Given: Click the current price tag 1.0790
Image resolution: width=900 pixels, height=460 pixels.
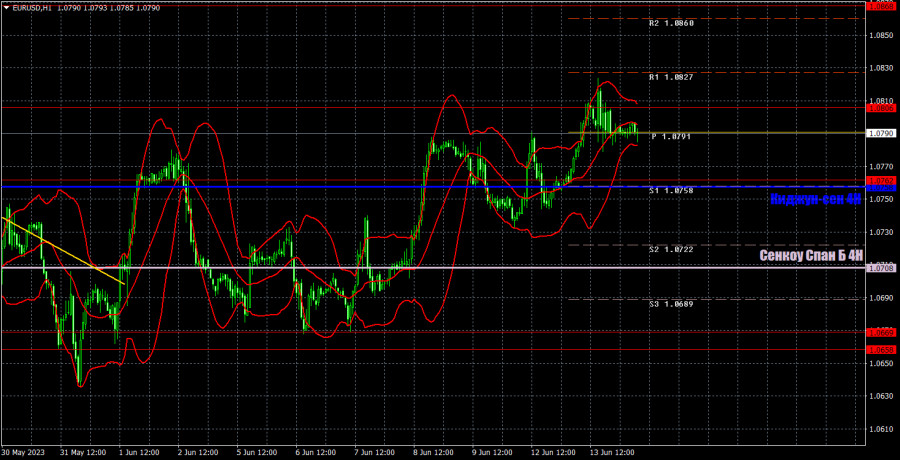Looking at the screenshot, I should [x=881, y=133].
